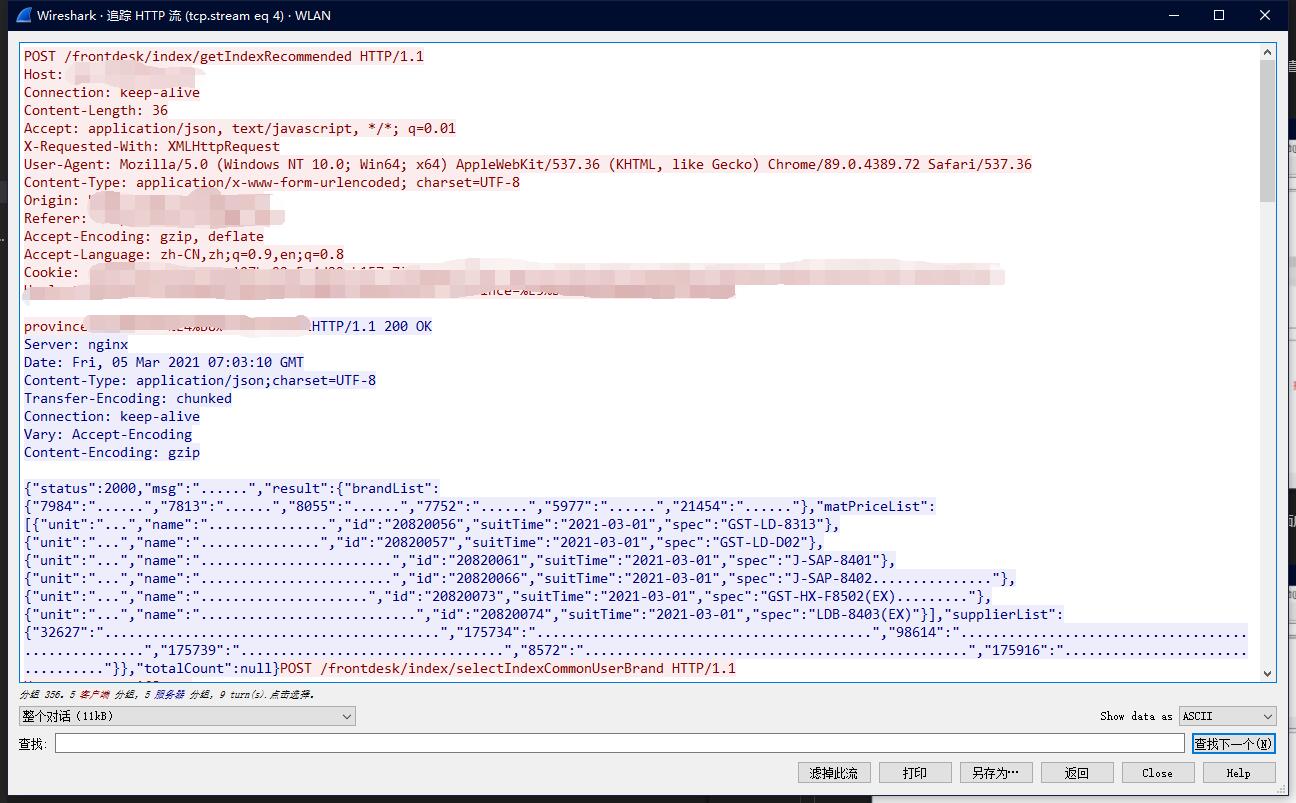The image size is (1296, 803).
Task: Click the Transfer-Encoding: chunked line
Action: tap(128, 398)
